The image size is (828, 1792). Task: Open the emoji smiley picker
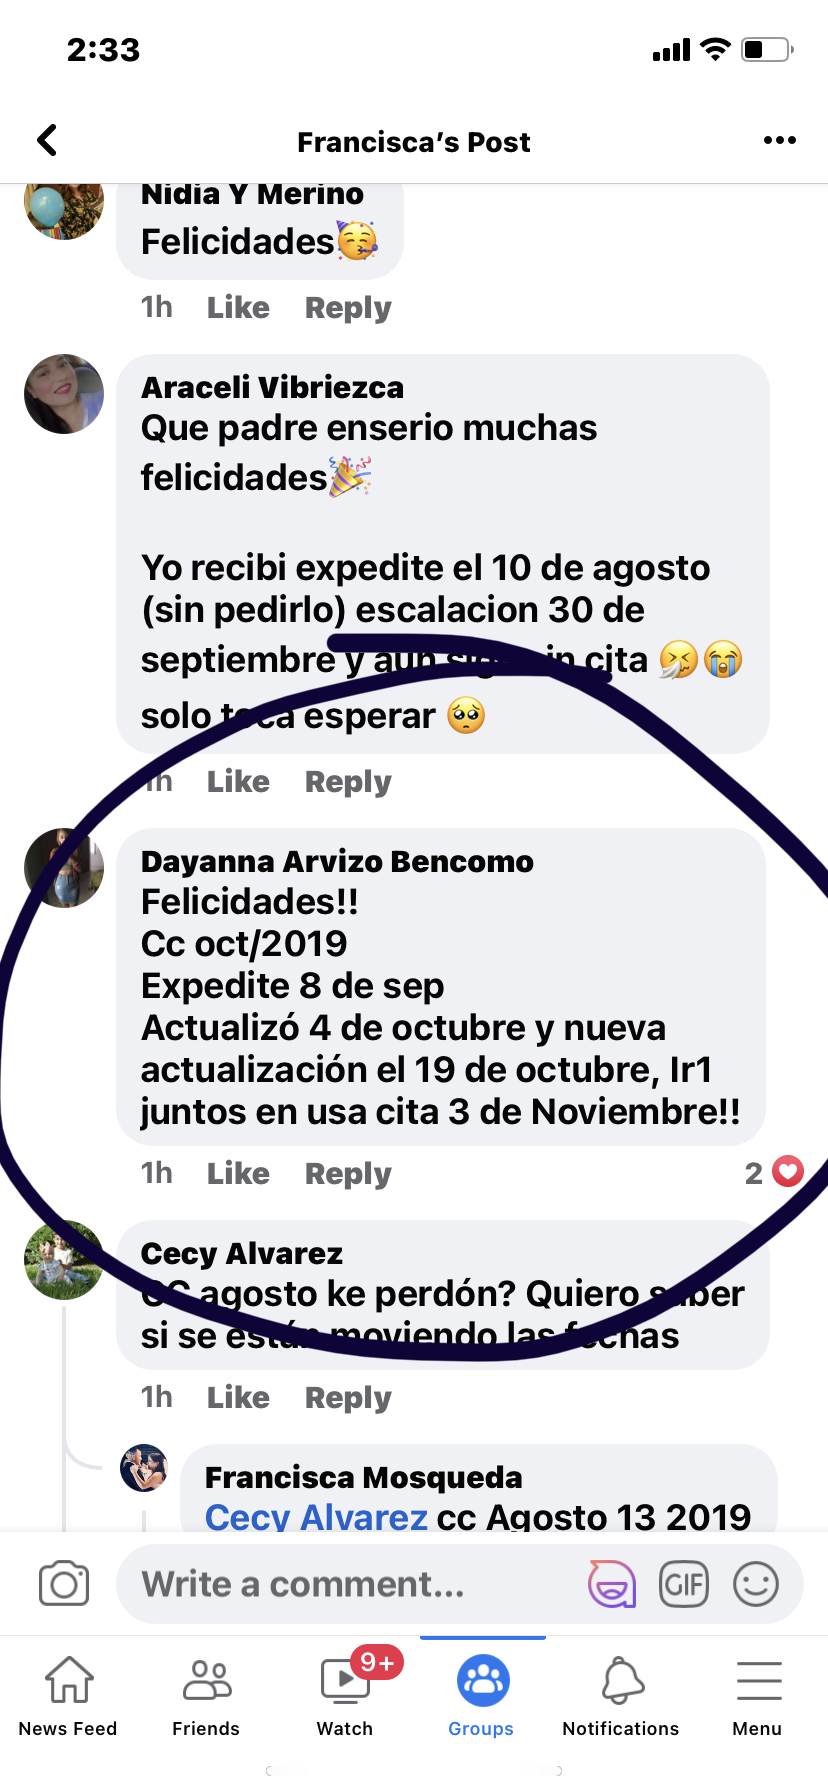[756, 1584]
